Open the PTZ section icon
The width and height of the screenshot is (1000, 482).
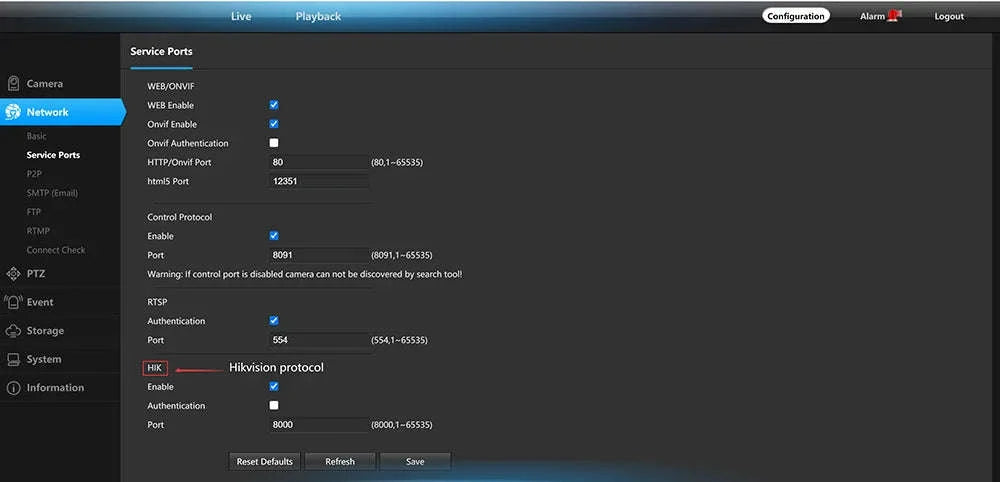coord(13,274)
